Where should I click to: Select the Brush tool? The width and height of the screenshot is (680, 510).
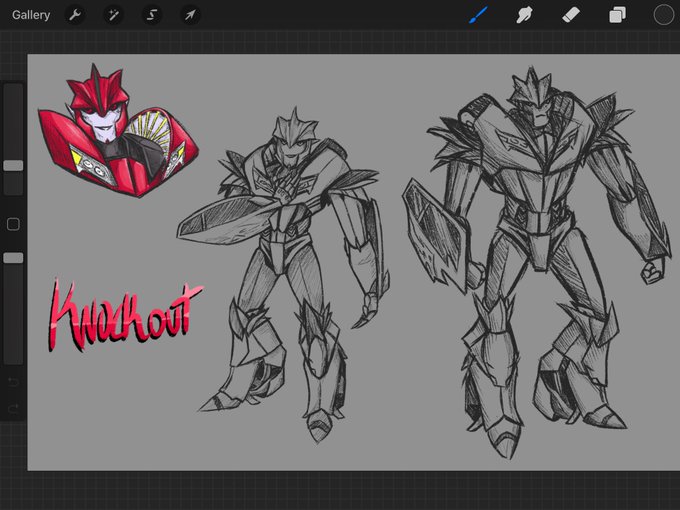tap(478, 15)
